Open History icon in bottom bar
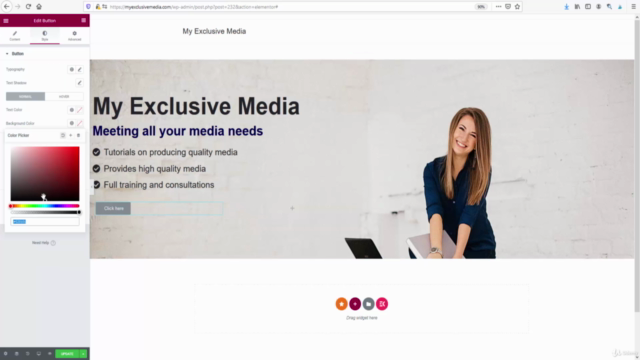Image resolution: width=640 pixels, height=360 pixels. pyautogui.click(x=28, y=353)
